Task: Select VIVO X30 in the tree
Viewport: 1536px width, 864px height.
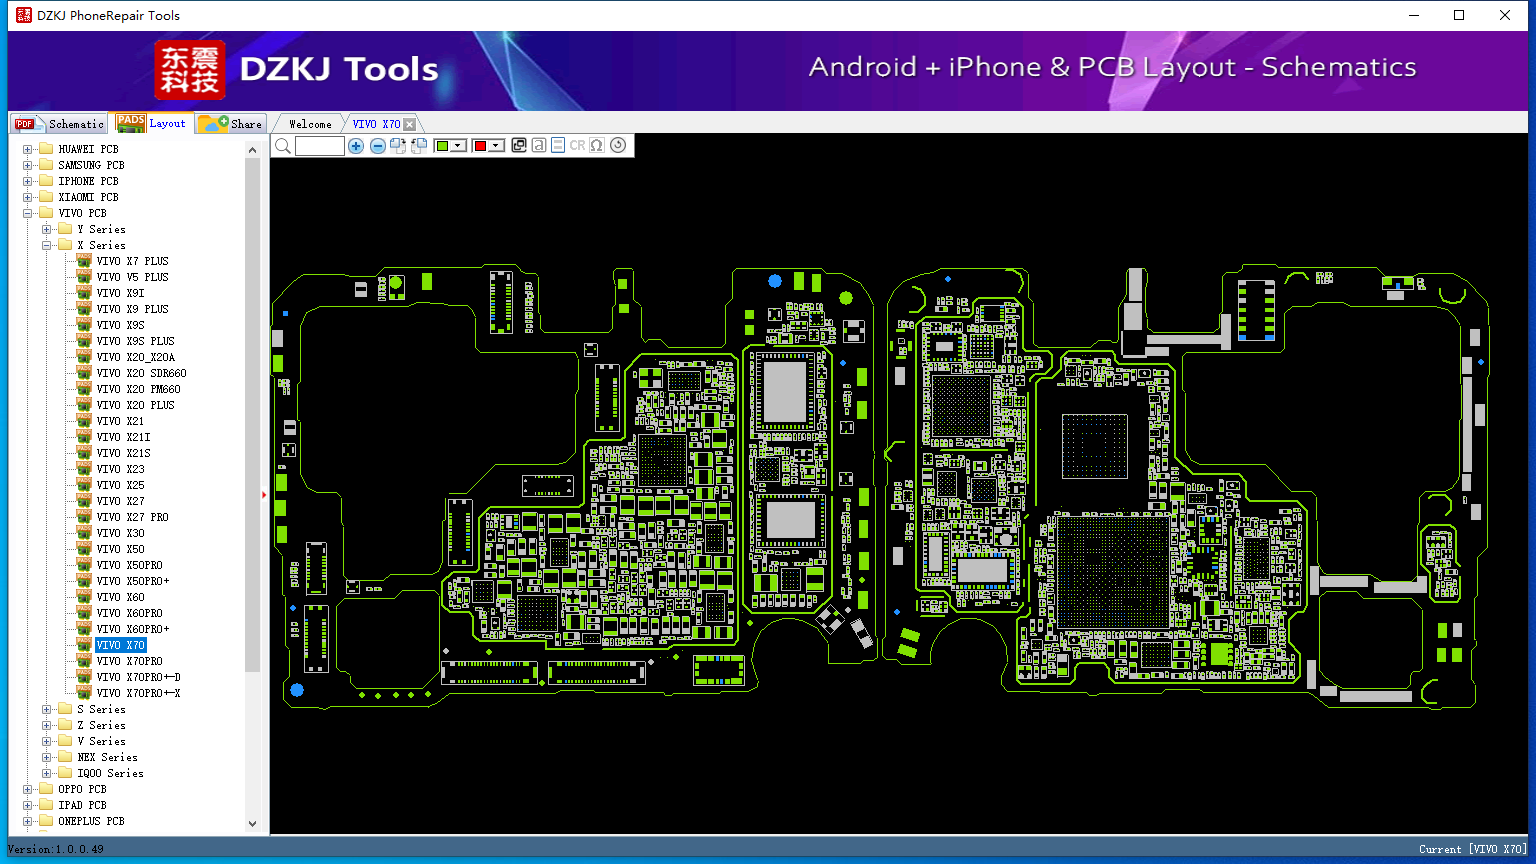Action: pos(120,533)
